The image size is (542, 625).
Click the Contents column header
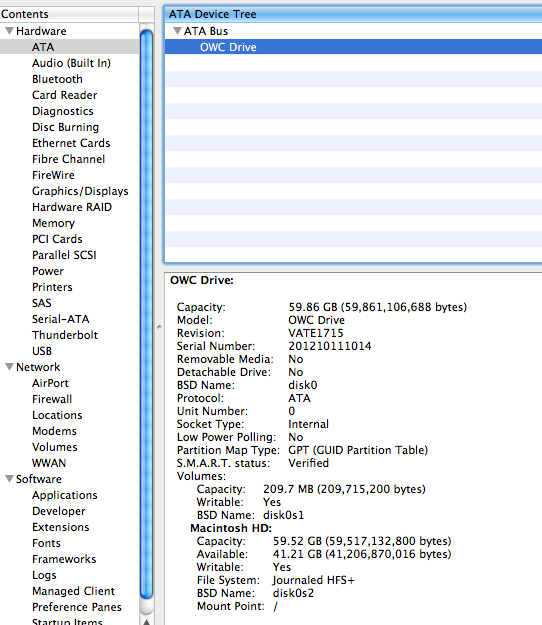pyautogui.click(x=69, y=14)
